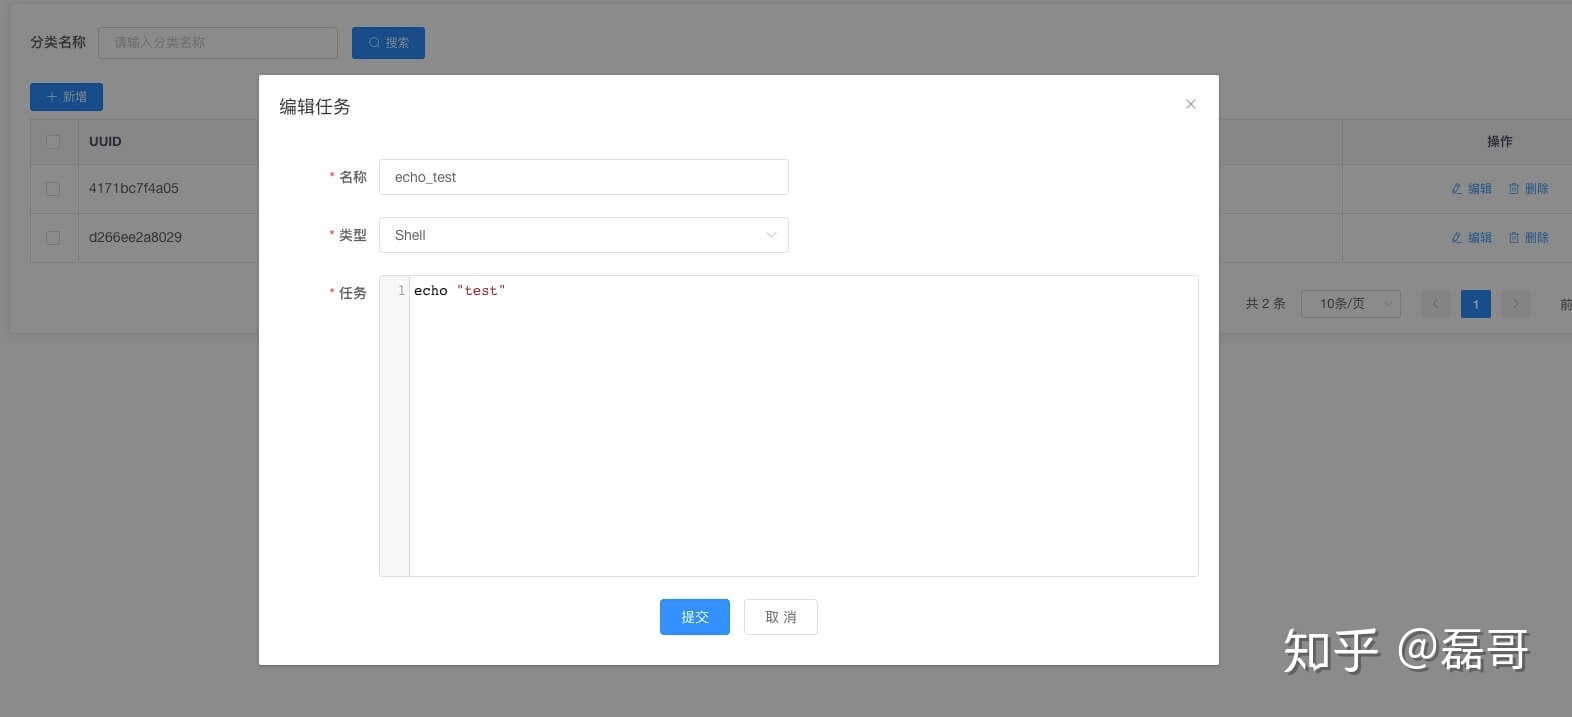This screenshot has width=1572, height=717.
Task: Click UUID text d266ee2a8029
Action: point(135,237)
